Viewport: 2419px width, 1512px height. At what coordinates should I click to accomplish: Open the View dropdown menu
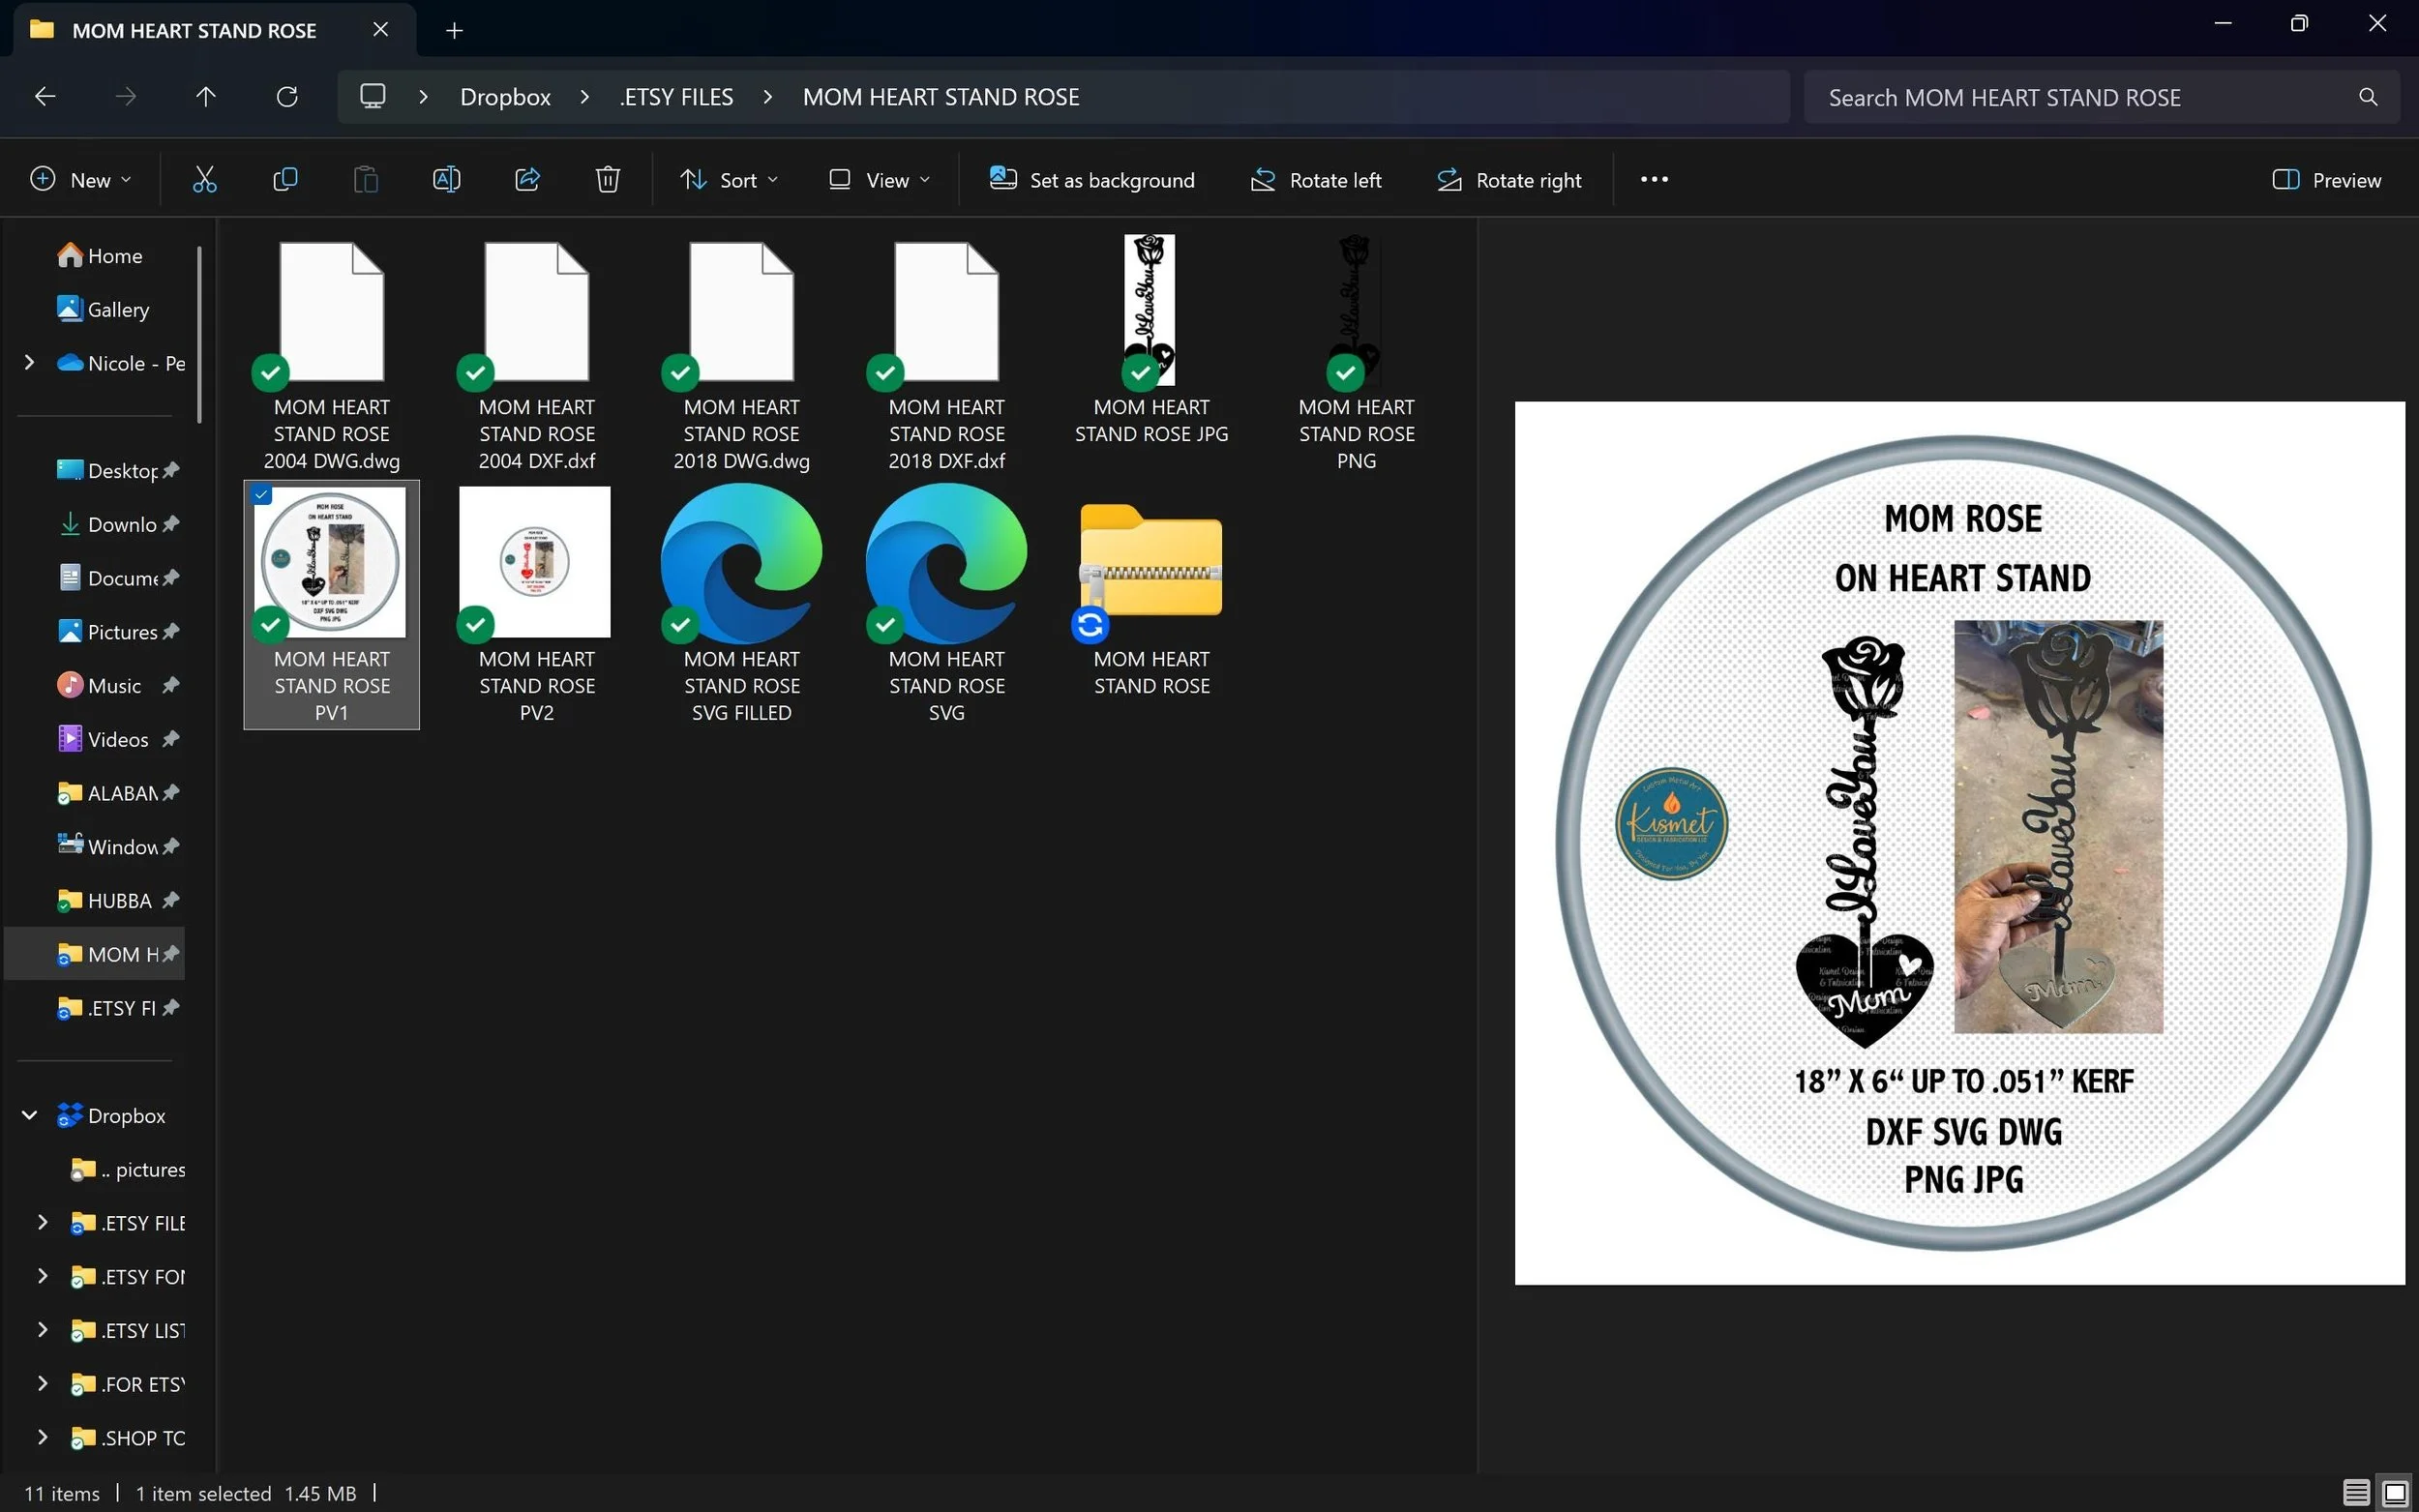tap(880, 180)
